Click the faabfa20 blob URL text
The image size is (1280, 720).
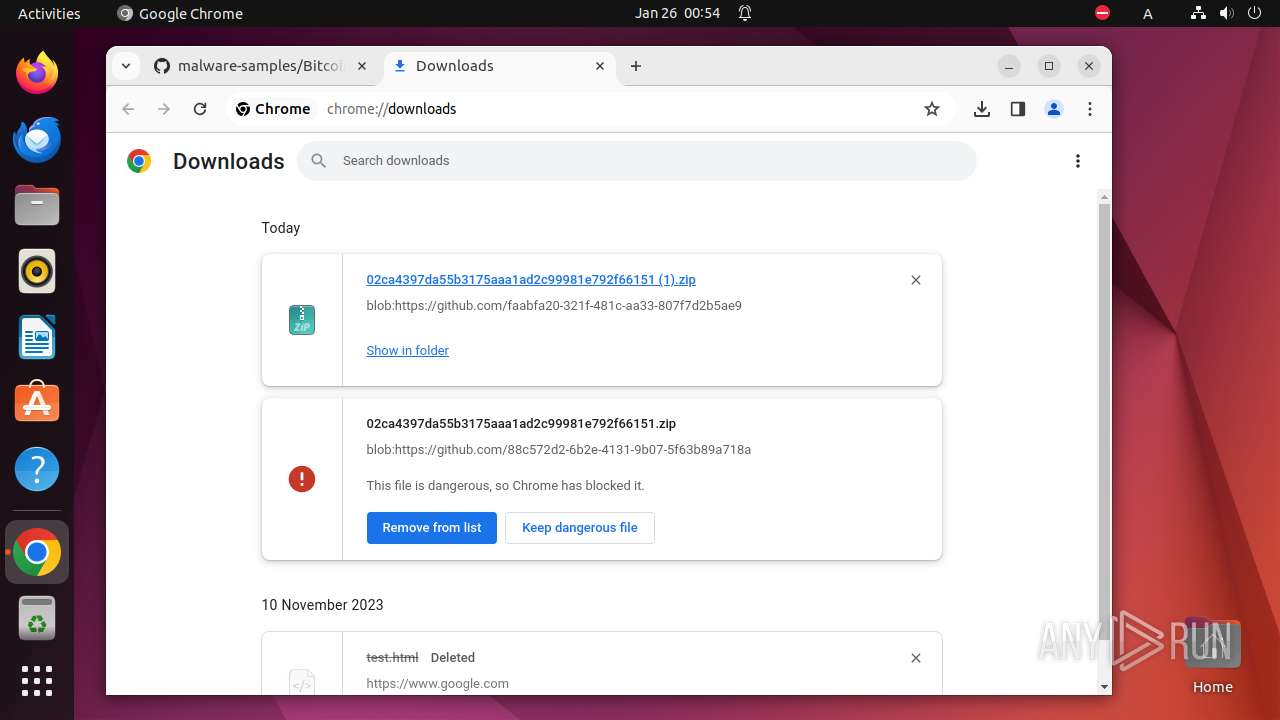tap(554, 306)
